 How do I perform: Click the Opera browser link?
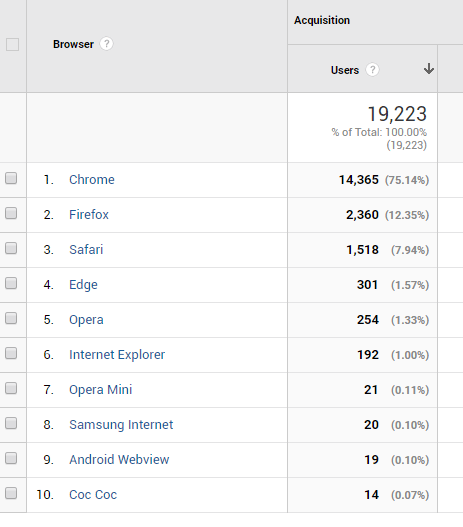click(86, 320)
